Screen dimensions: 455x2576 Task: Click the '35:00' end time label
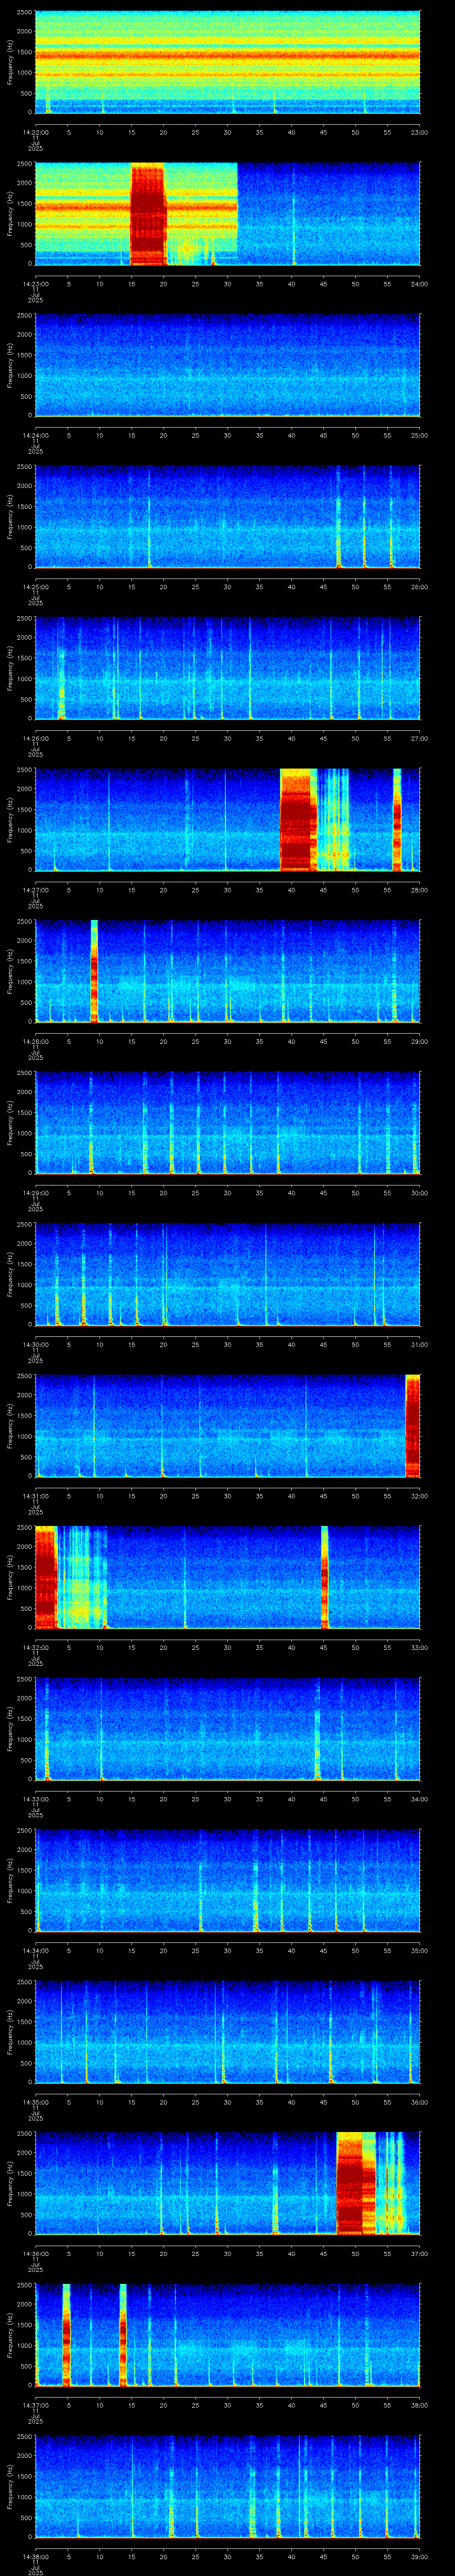419,1950
